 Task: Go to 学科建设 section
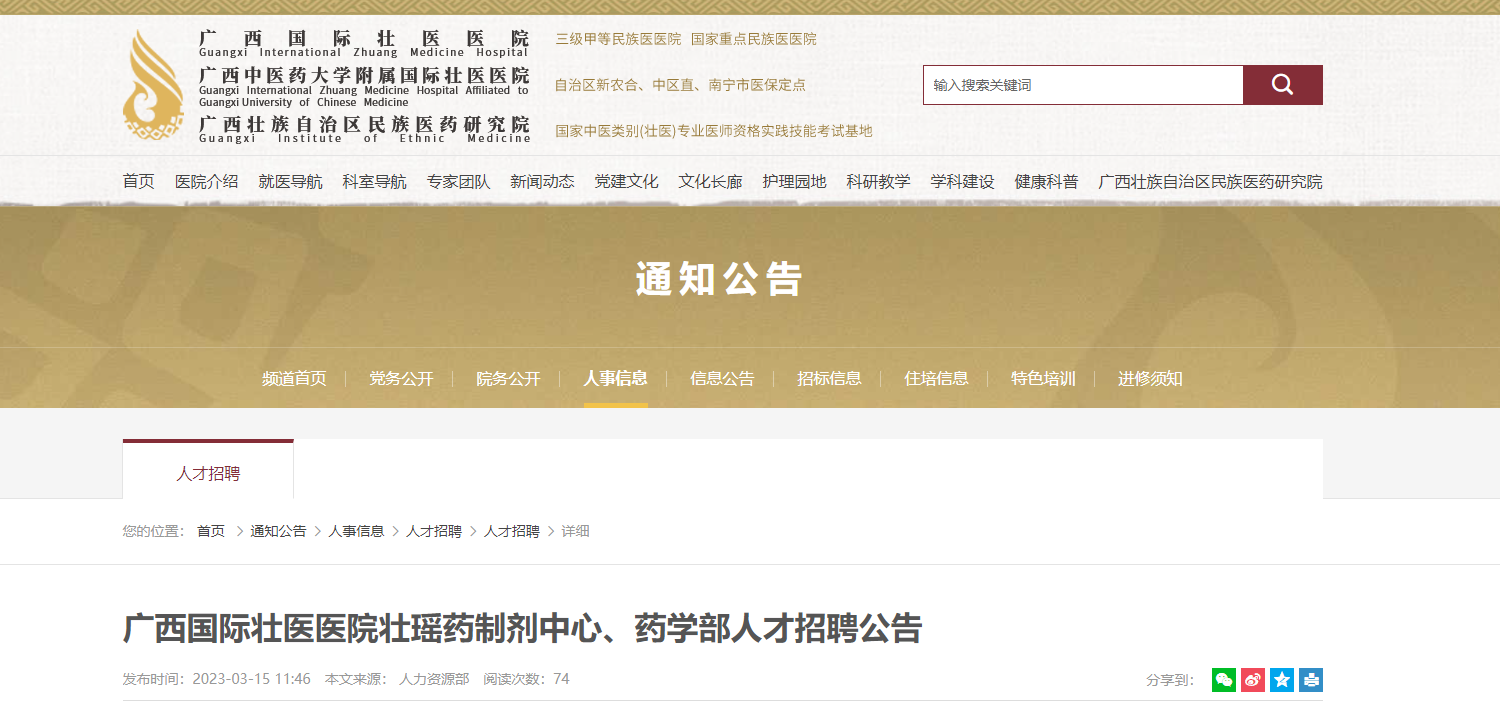click(x=963, y=182)
